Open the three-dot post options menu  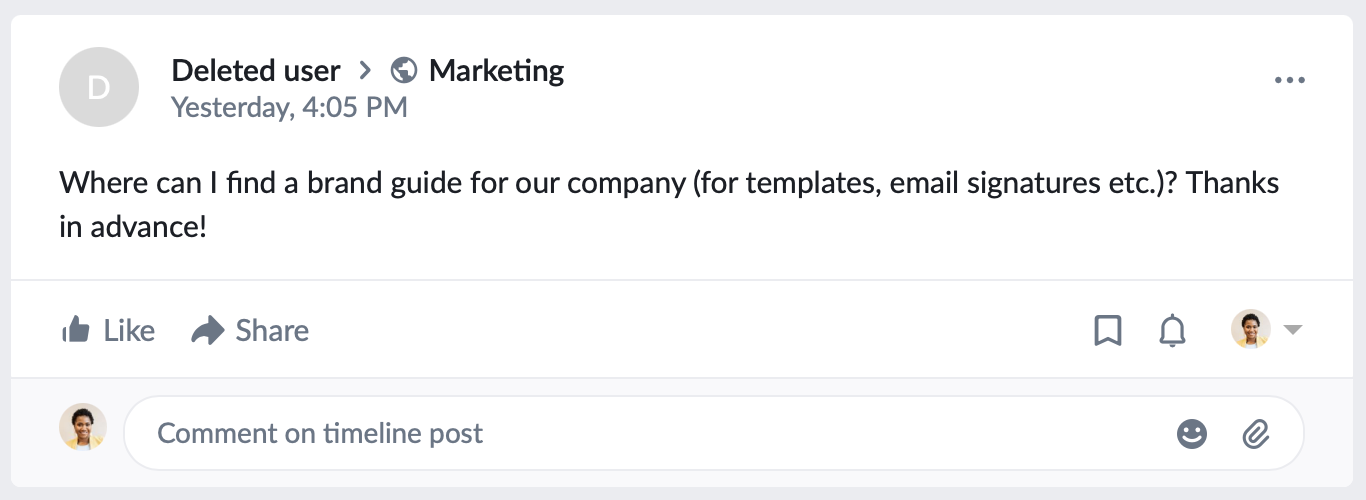click(1290, 81)
